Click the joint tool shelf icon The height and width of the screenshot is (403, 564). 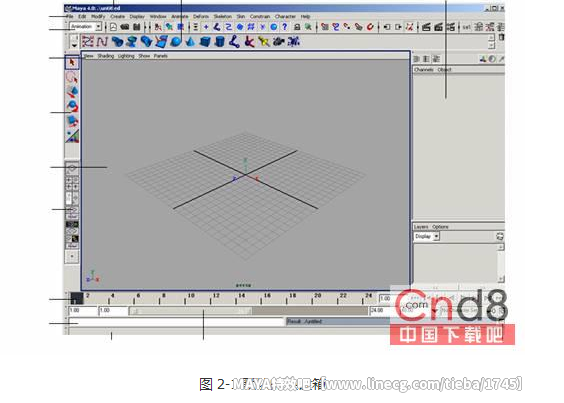tap(234, 42)
